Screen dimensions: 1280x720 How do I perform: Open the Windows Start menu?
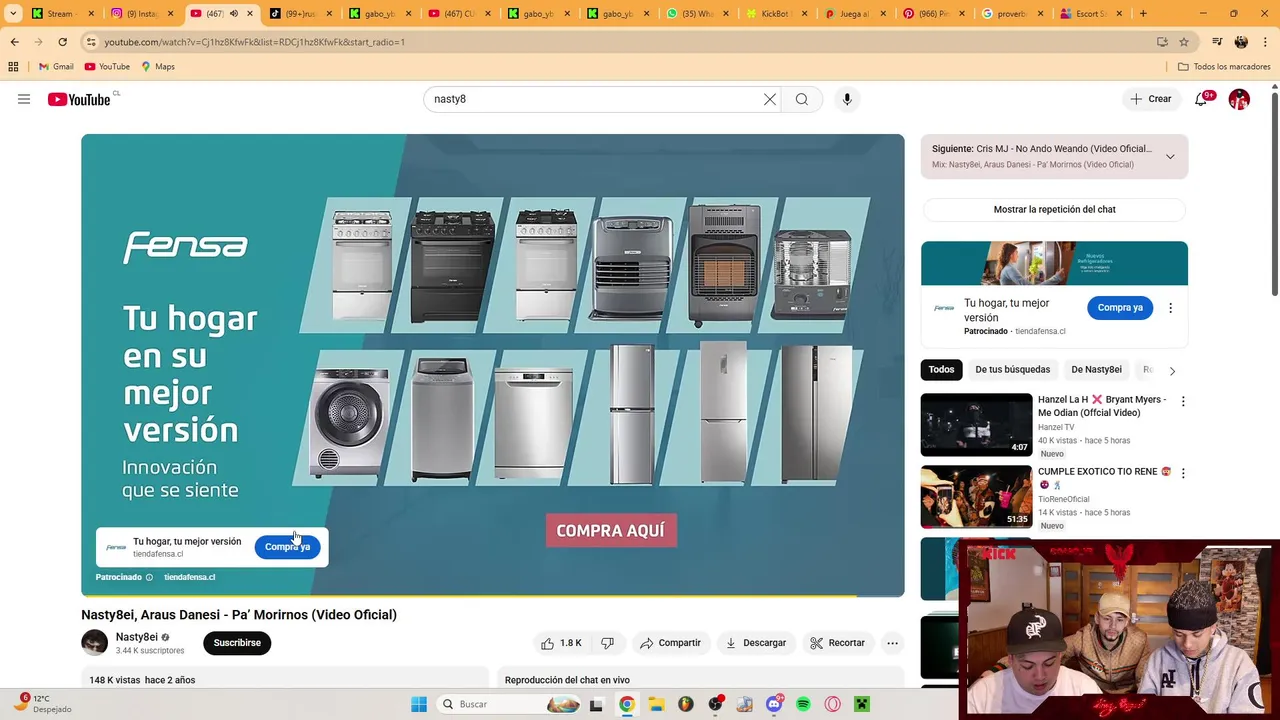(419, 704)
